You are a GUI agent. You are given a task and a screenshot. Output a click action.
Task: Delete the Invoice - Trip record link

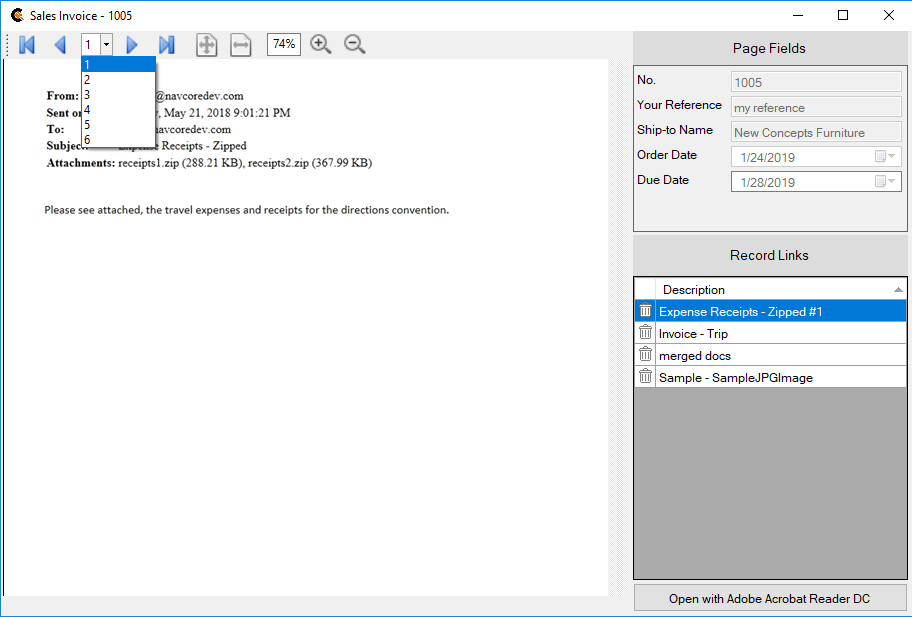[645, 333]
